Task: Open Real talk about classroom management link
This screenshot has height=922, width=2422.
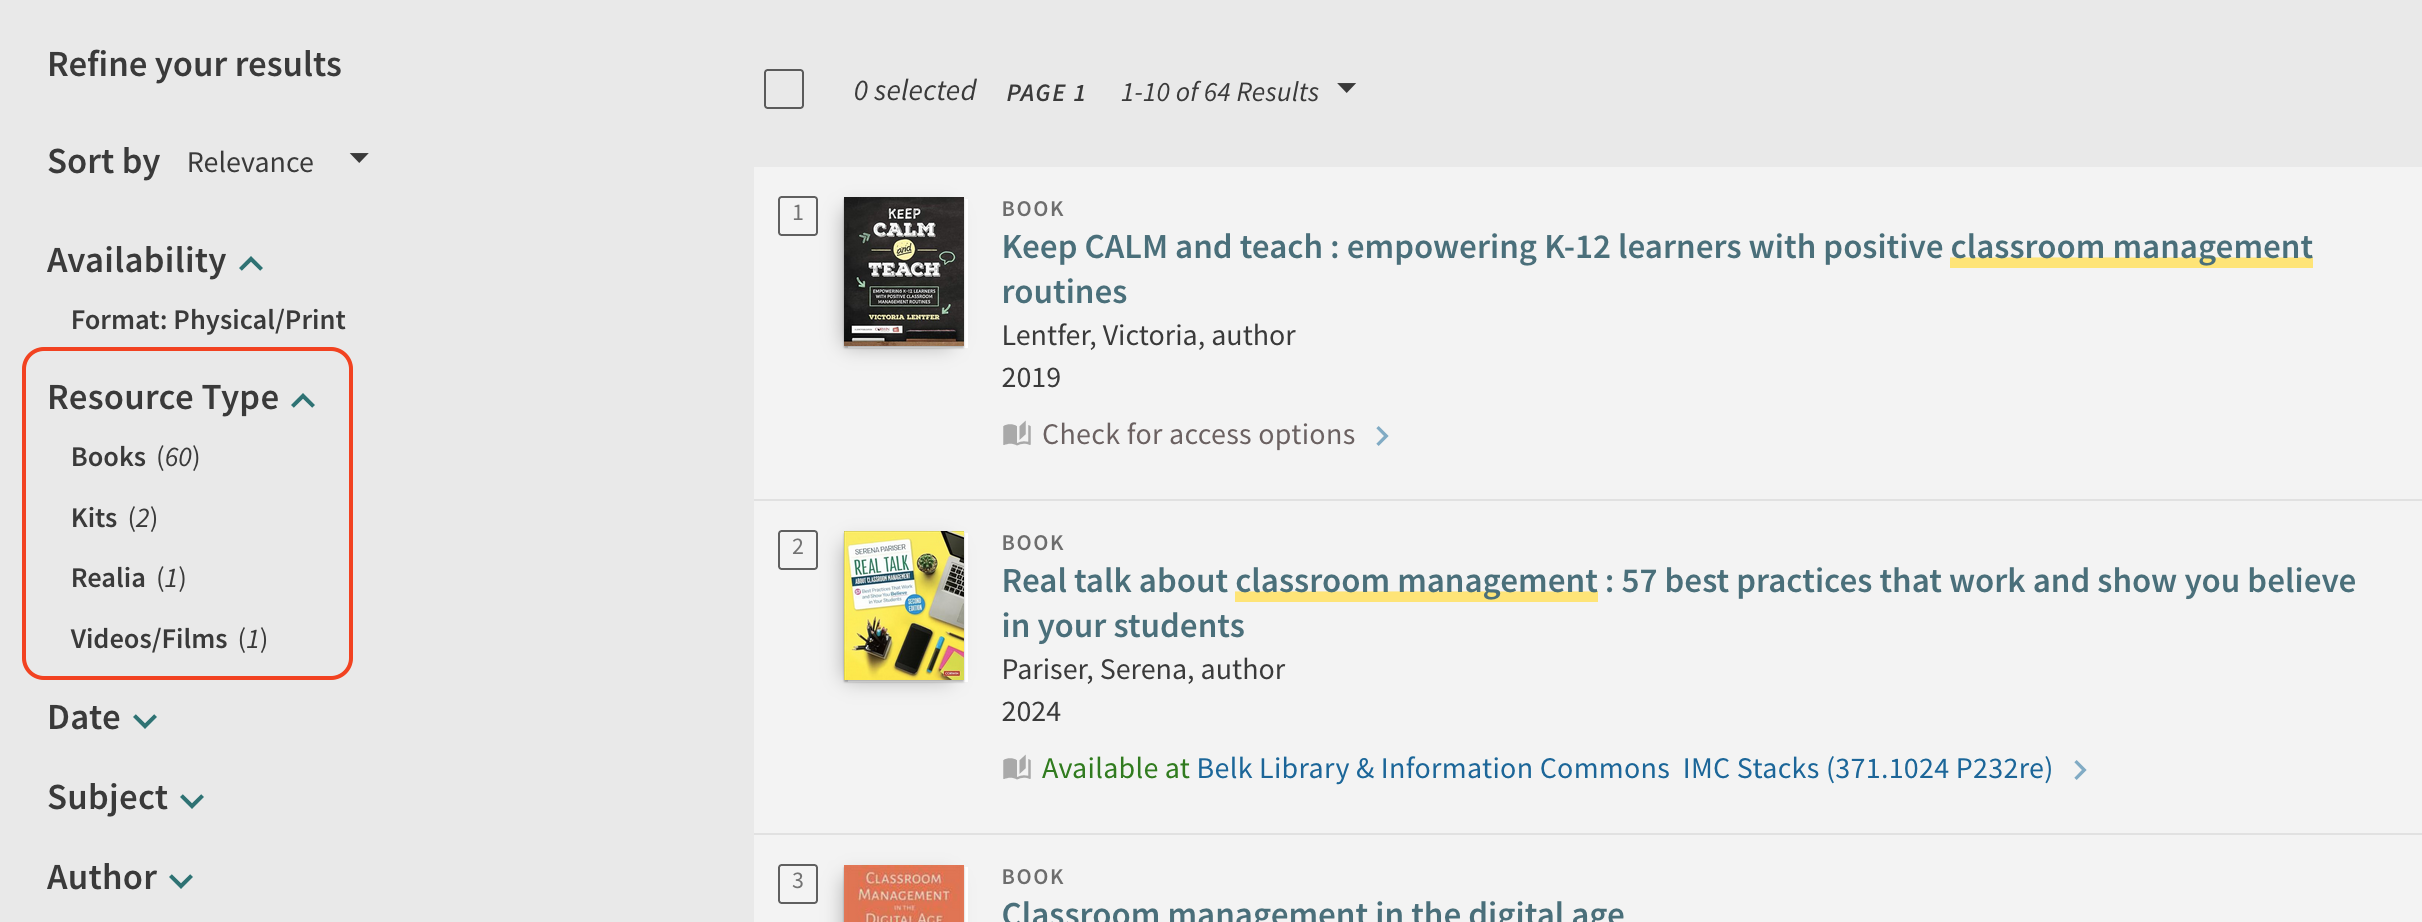Action: (1679, 603)
